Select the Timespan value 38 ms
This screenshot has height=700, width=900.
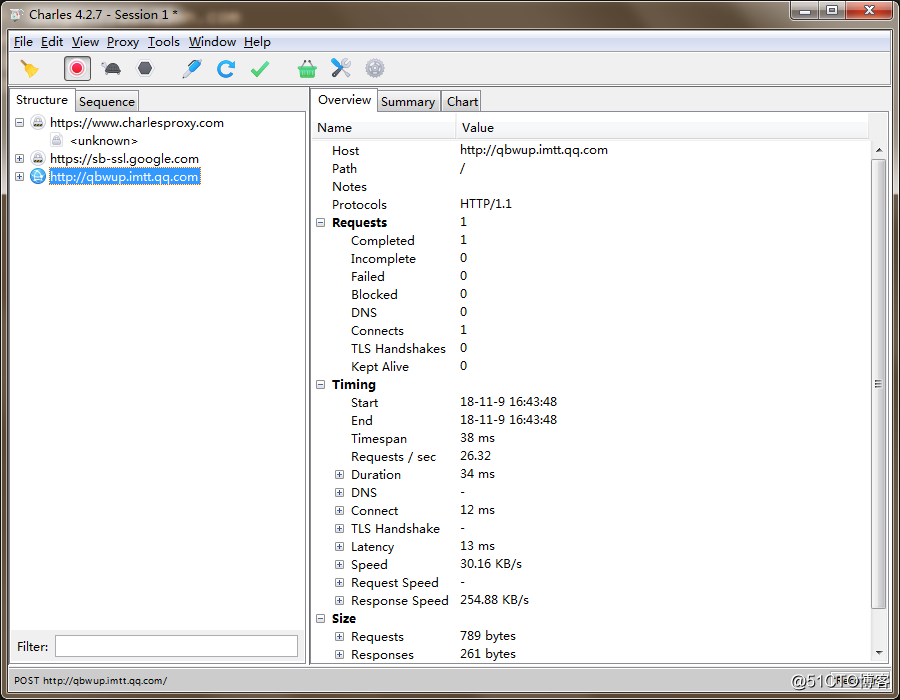click(x=477, y=438)
